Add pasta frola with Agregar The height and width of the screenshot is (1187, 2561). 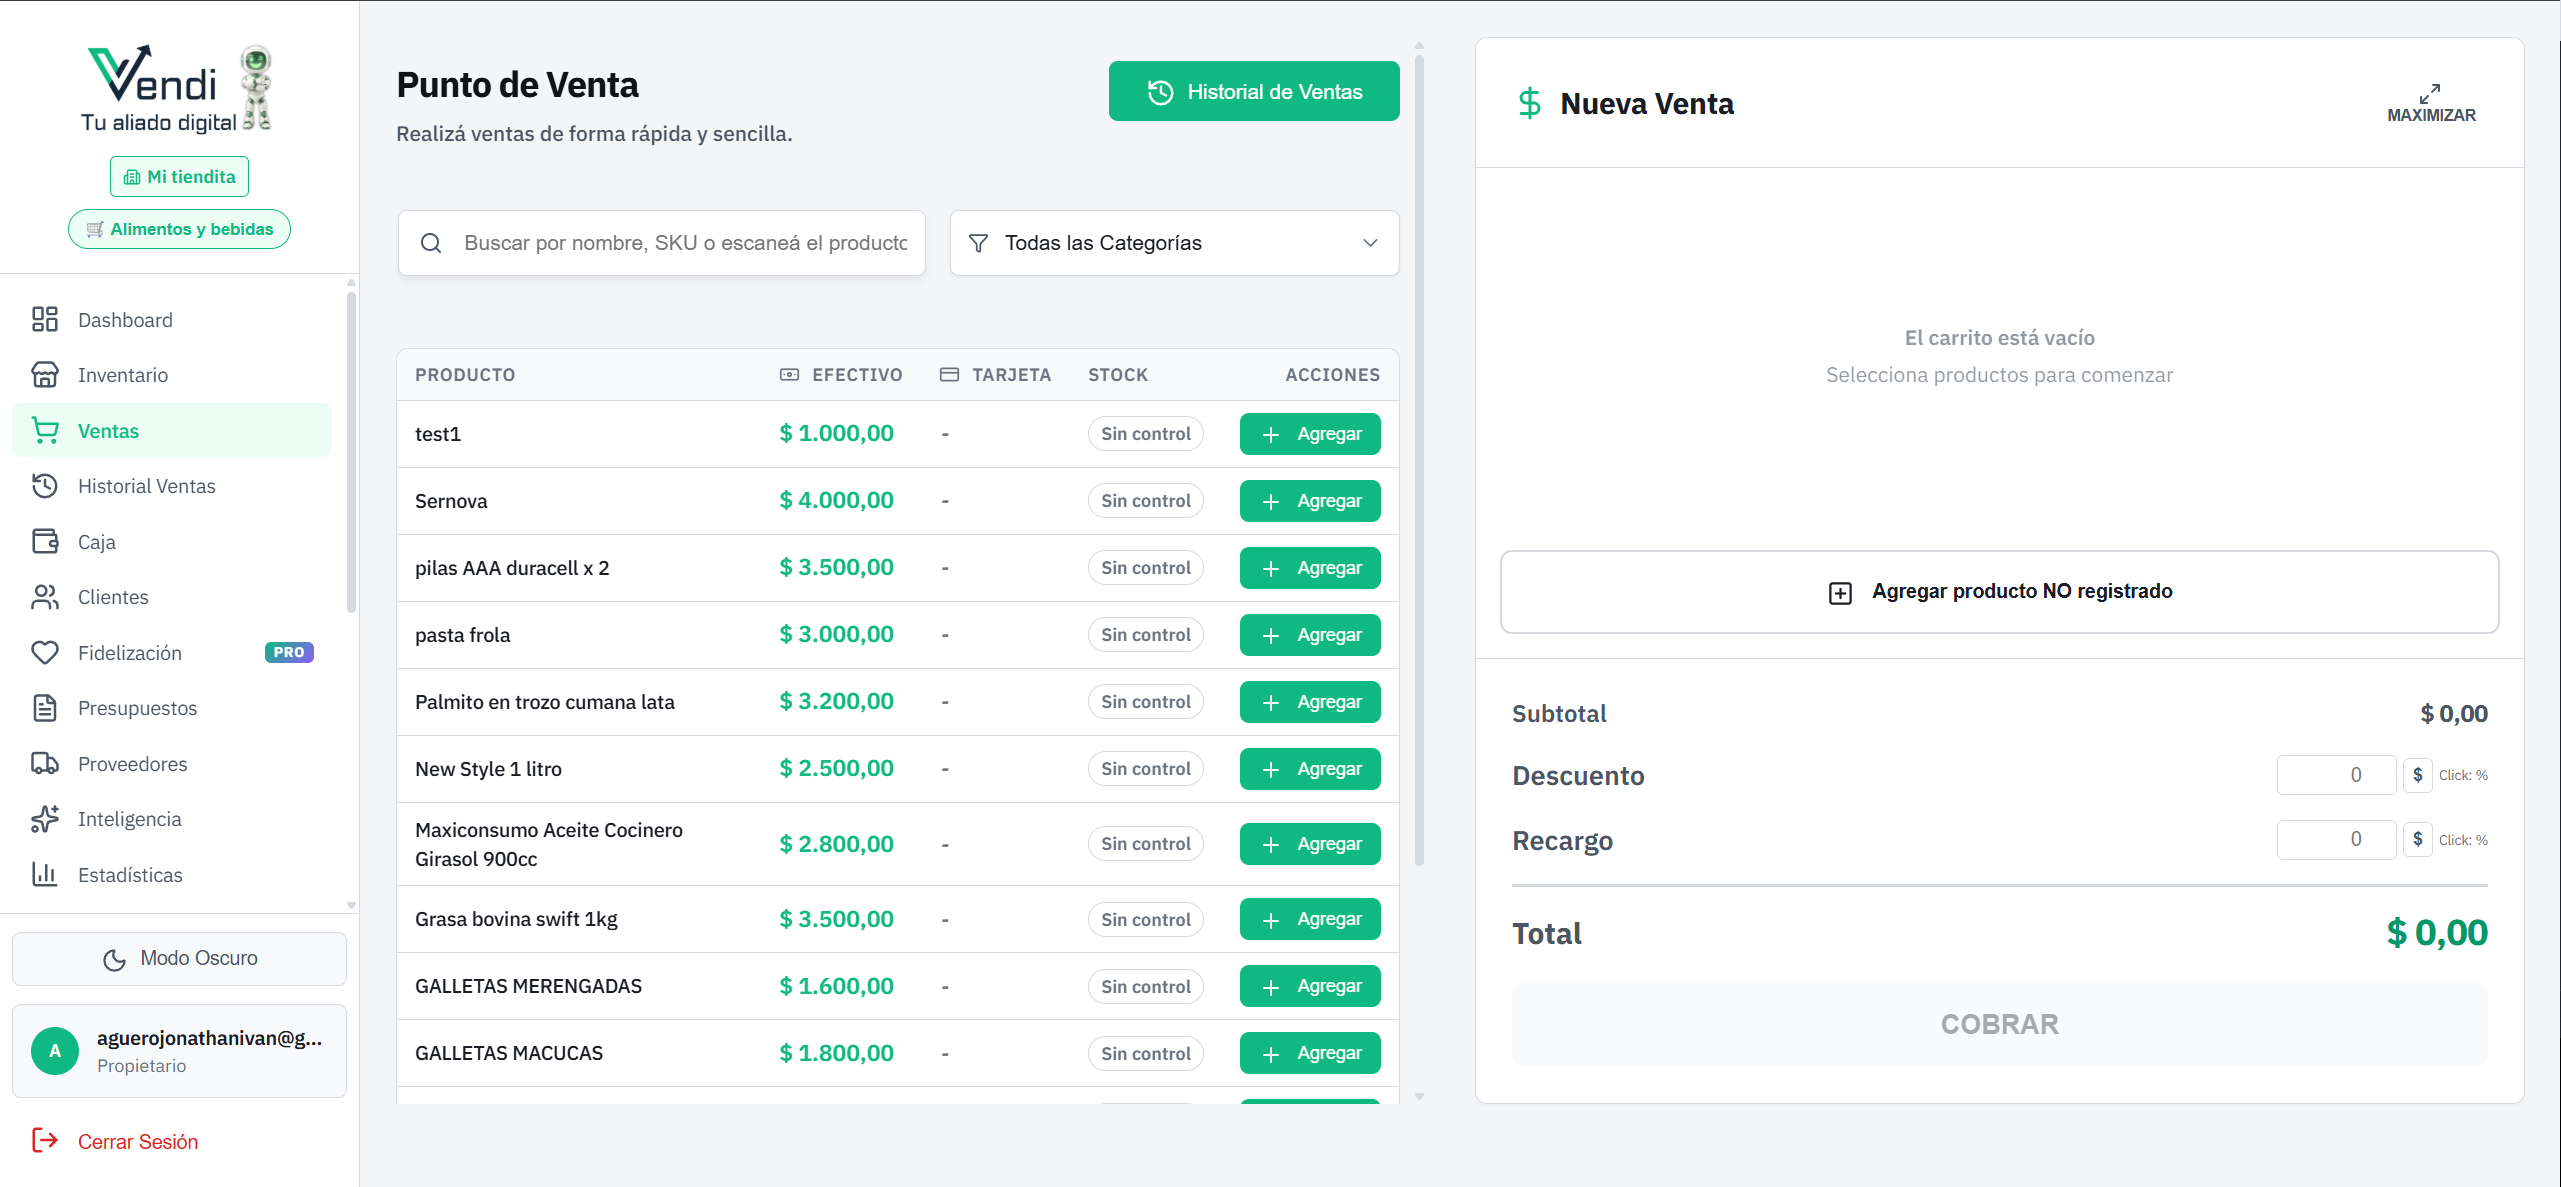click(x=1309, y=635)
